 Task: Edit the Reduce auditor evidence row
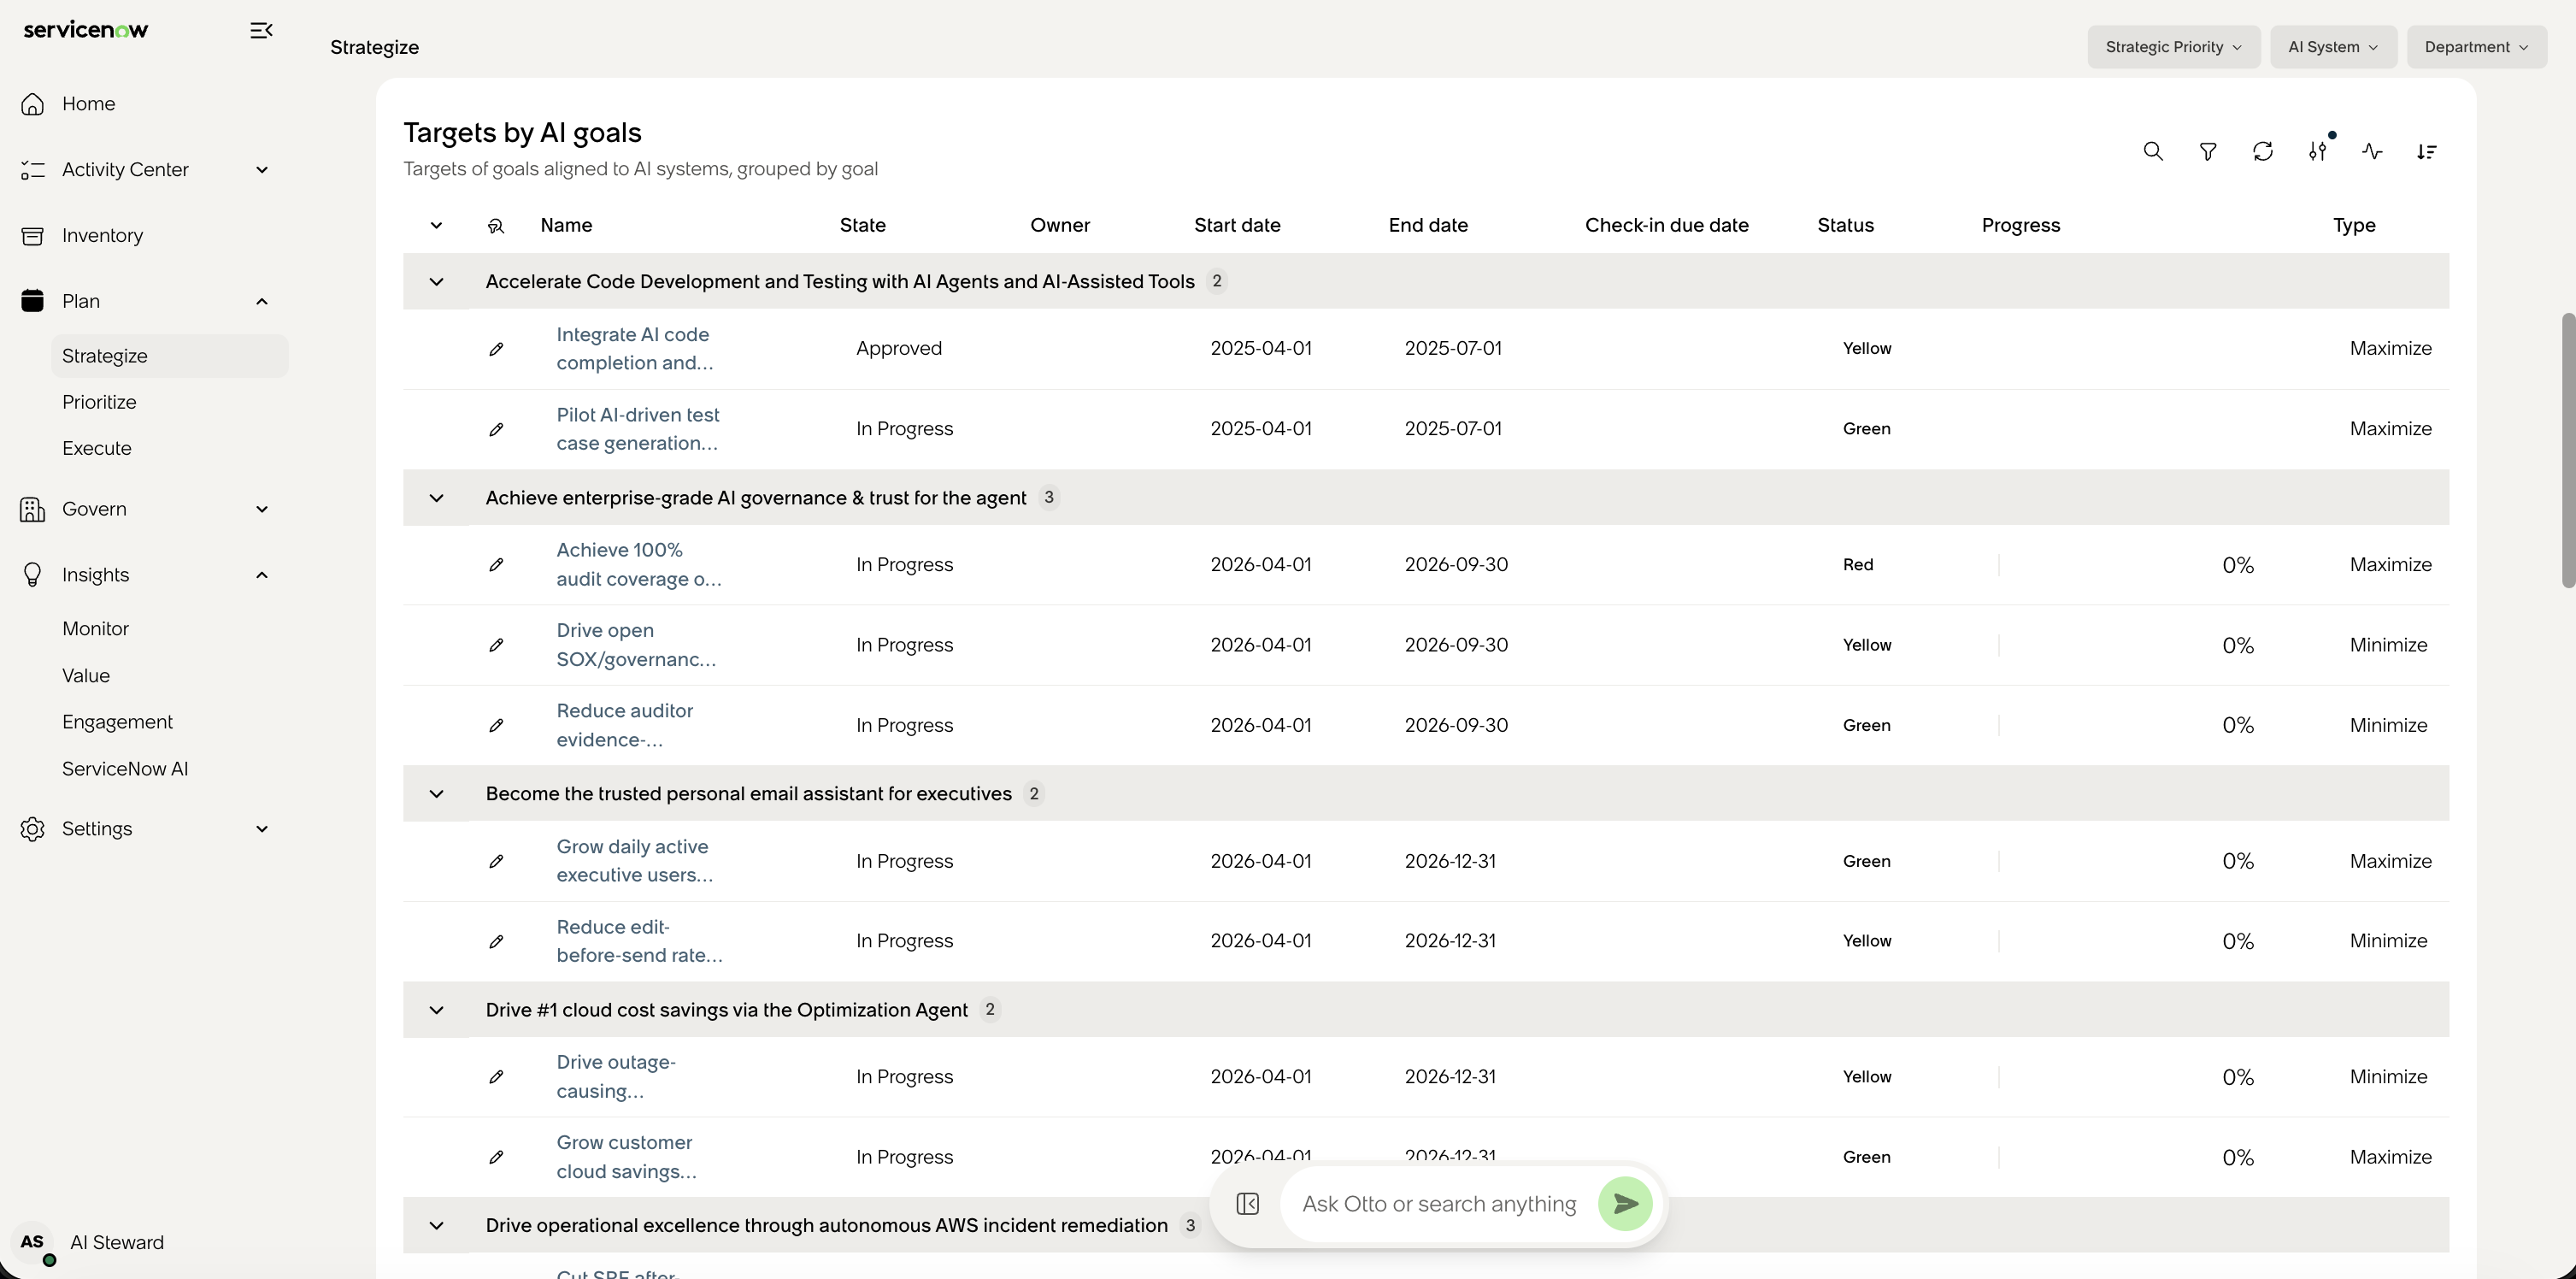(496, 725)
